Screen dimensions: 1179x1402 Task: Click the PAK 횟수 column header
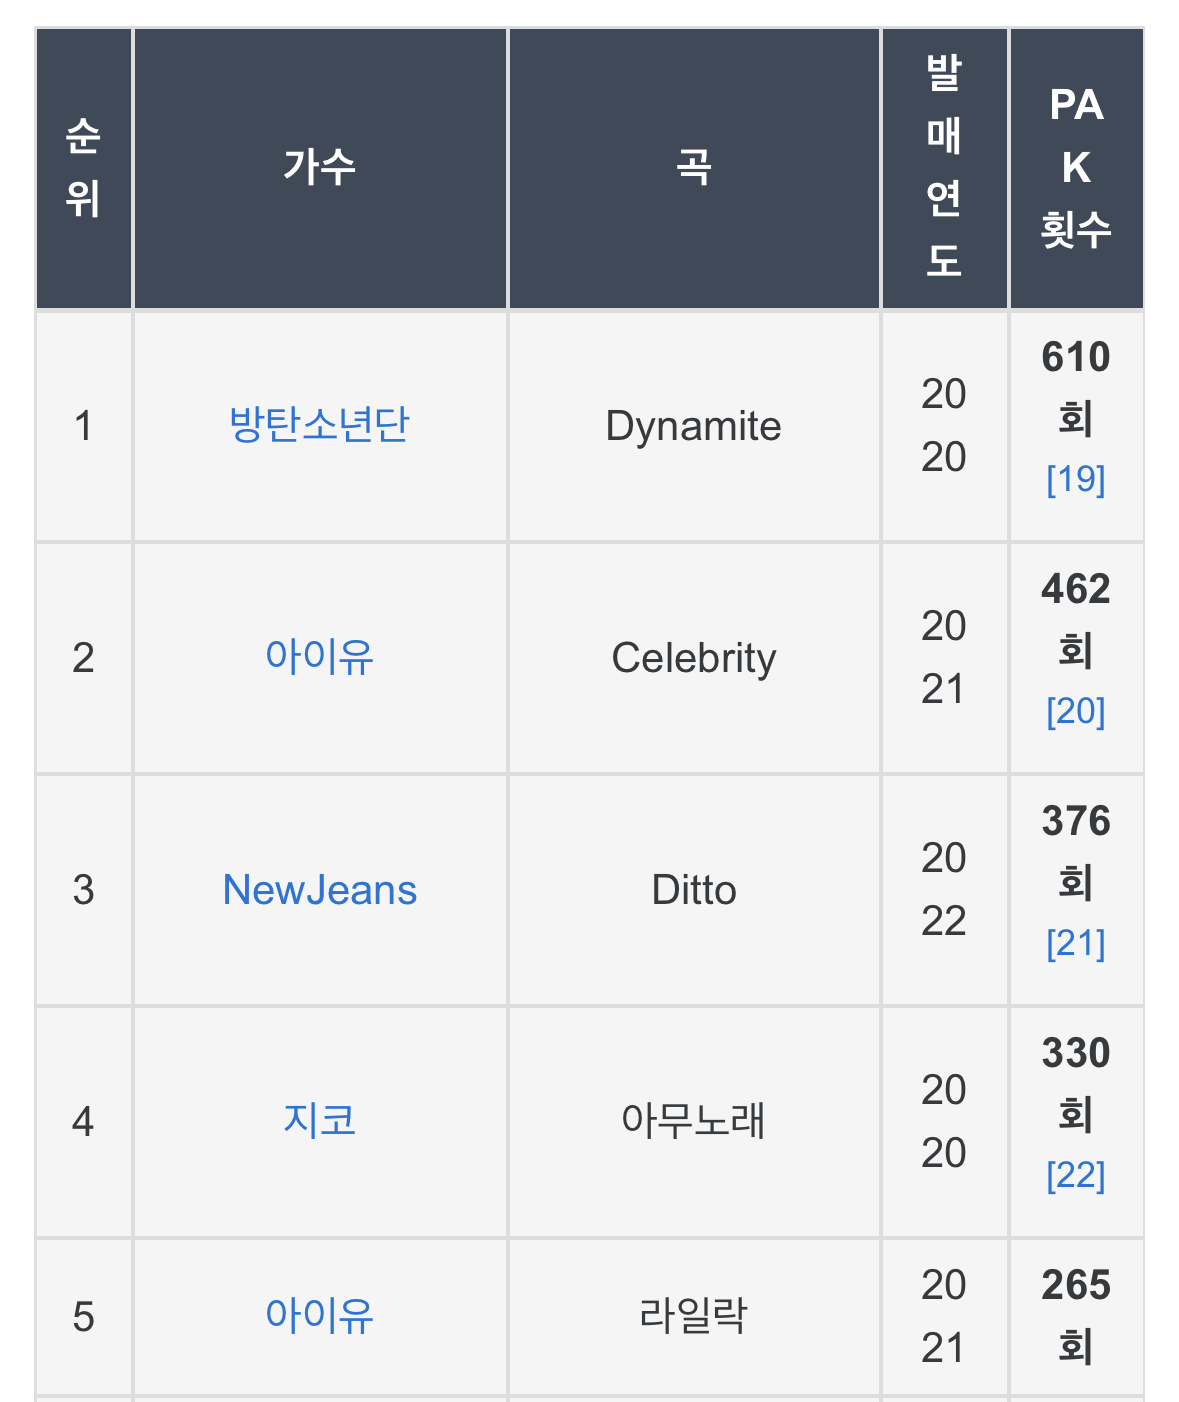point(1076,168)
